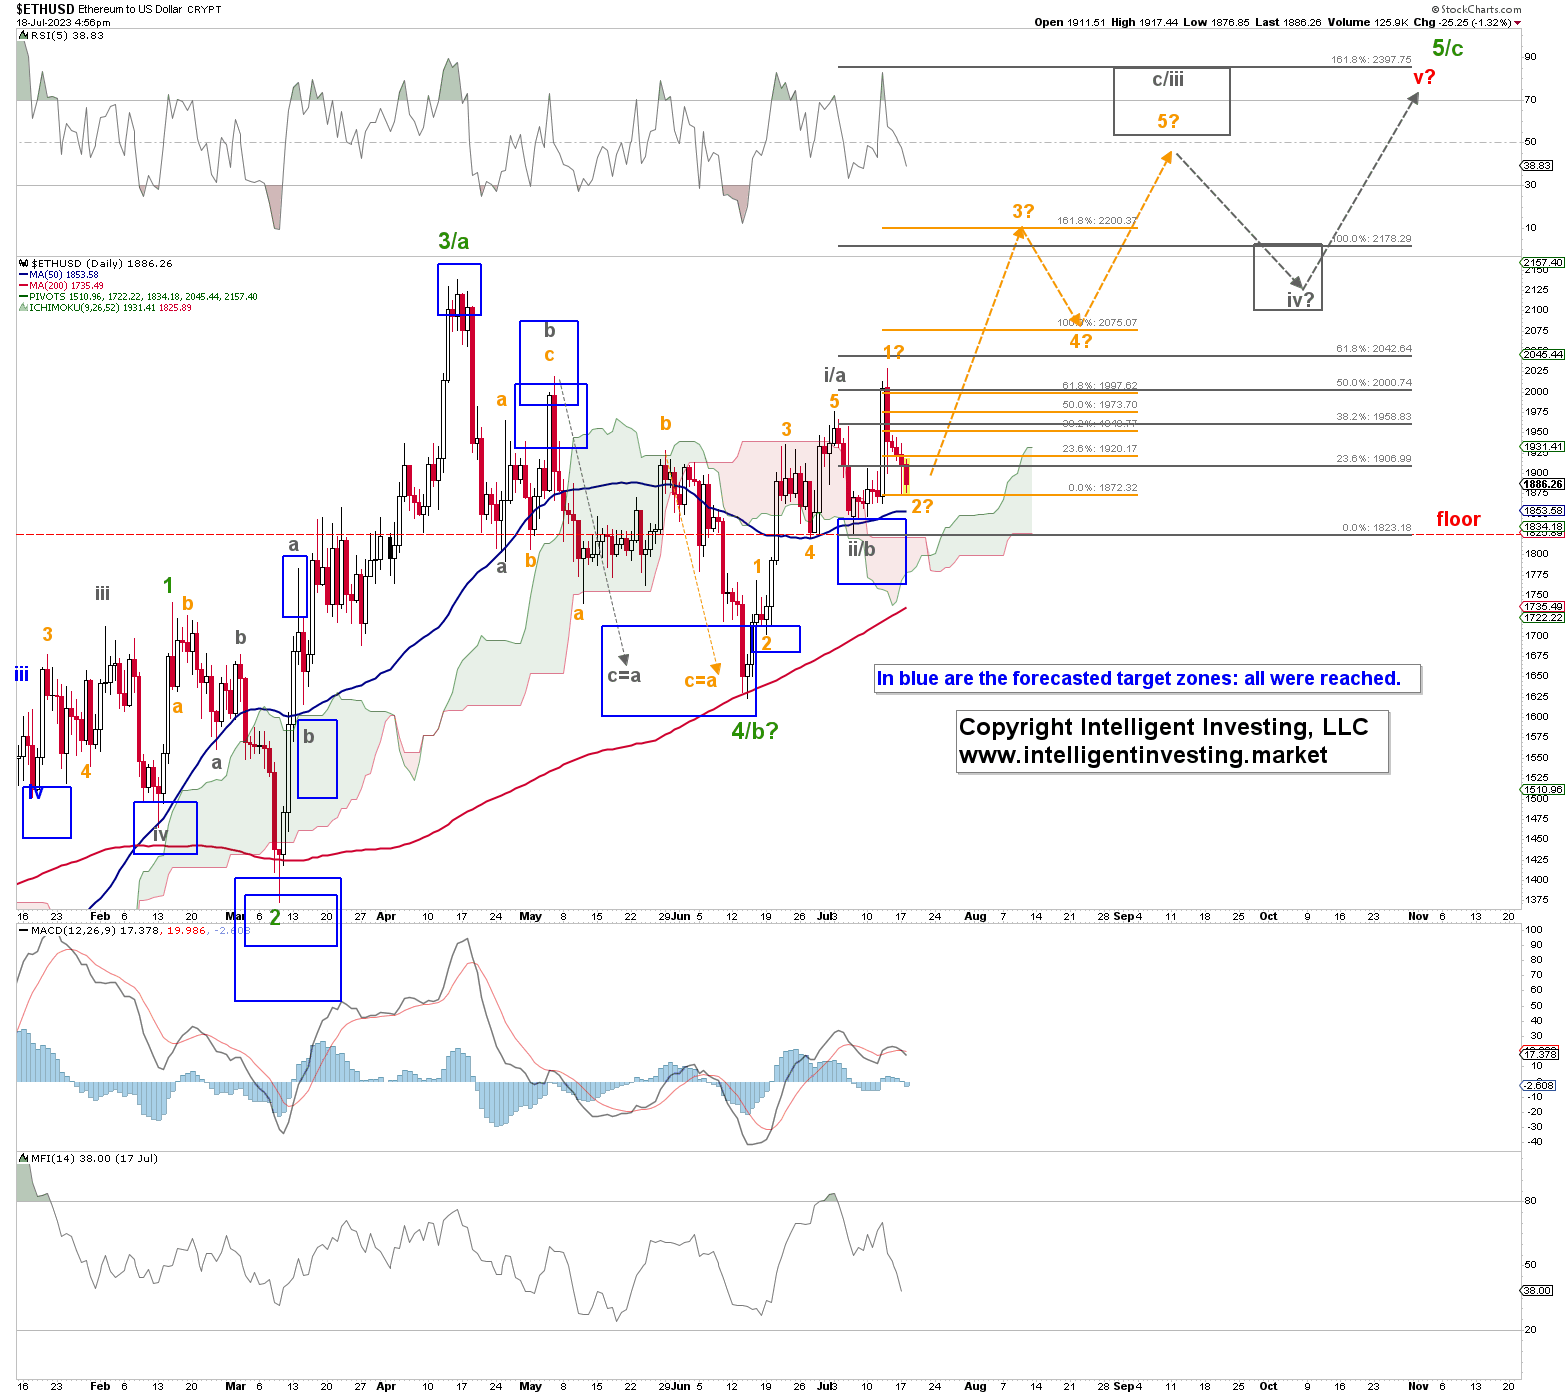Click the 0.0%: 1872.32 orange Fibonacci label

point(1102,488)
